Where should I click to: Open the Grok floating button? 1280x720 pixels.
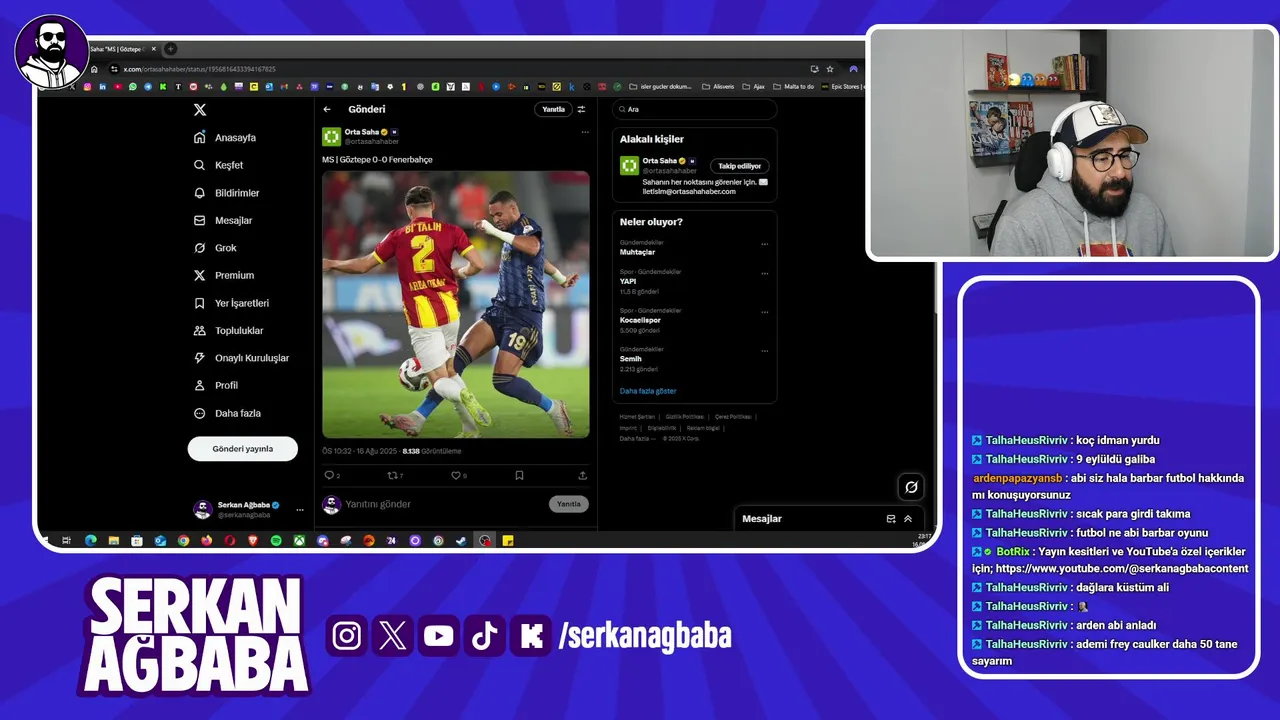[x=911, y=487]
